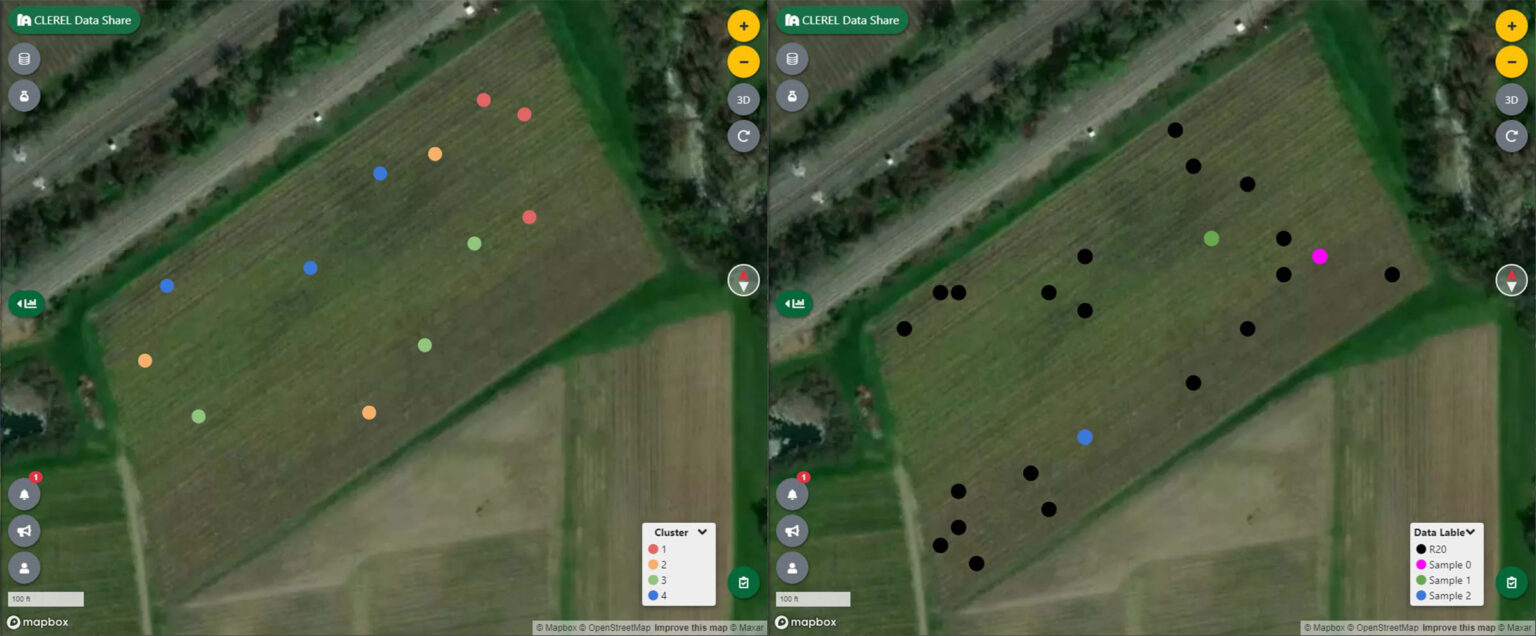
Task: Collapse the Data Lable legend dropdown
Action: click(1471, 532)
